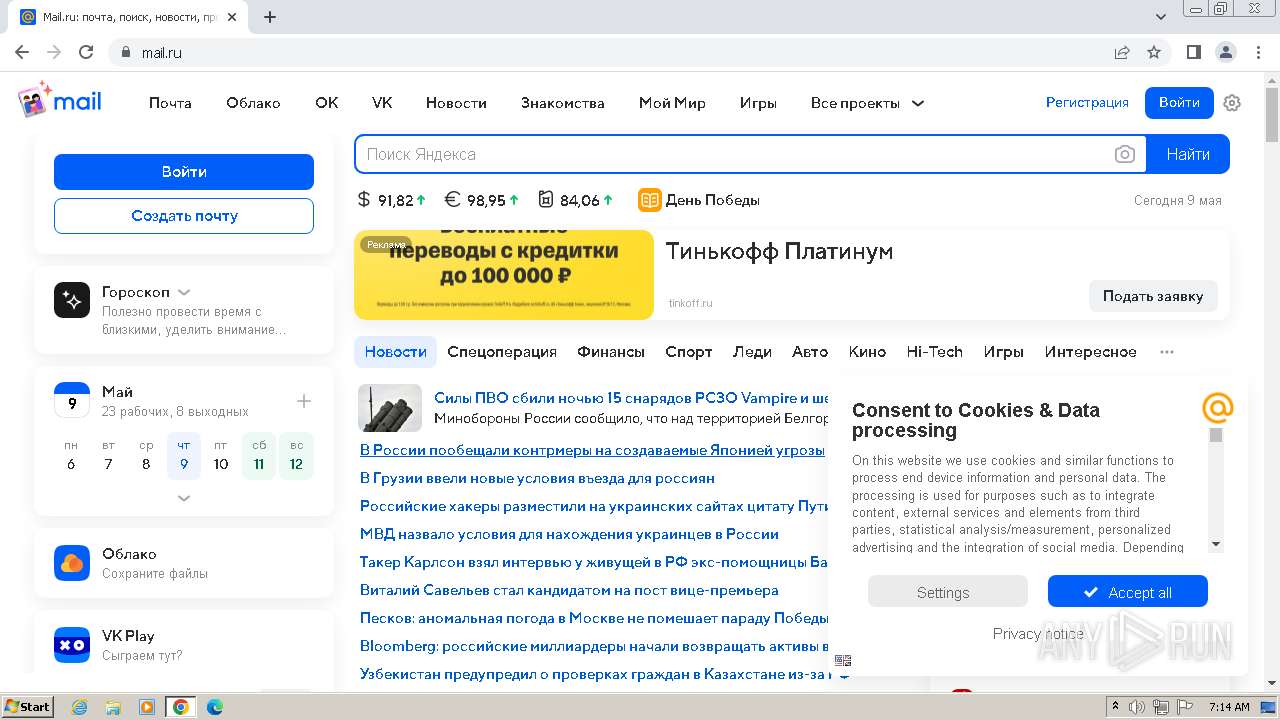The image size is (1280, 720).
Task: Bookmark this page star icon
Action: [1154, 52]
